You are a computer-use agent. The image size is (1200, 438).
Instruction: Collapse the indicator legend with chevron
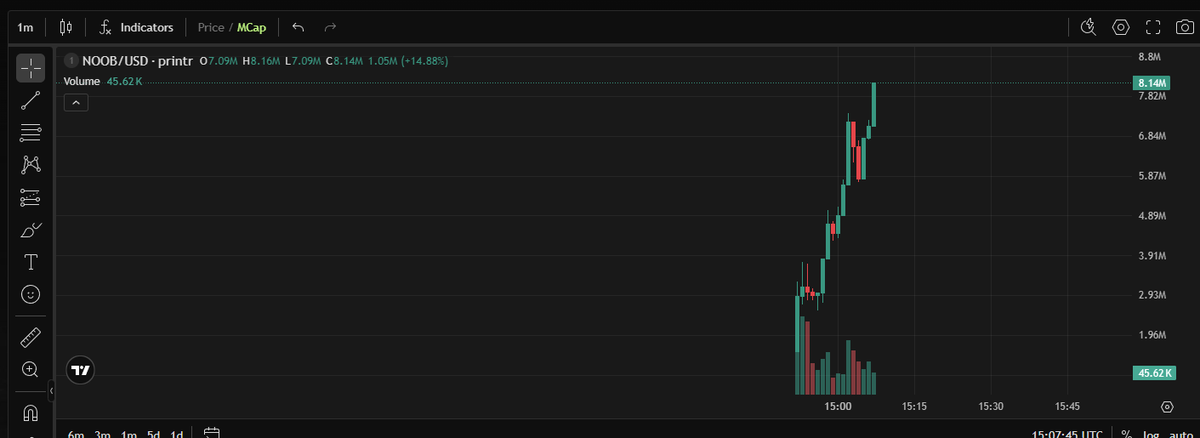click(77, 102)
